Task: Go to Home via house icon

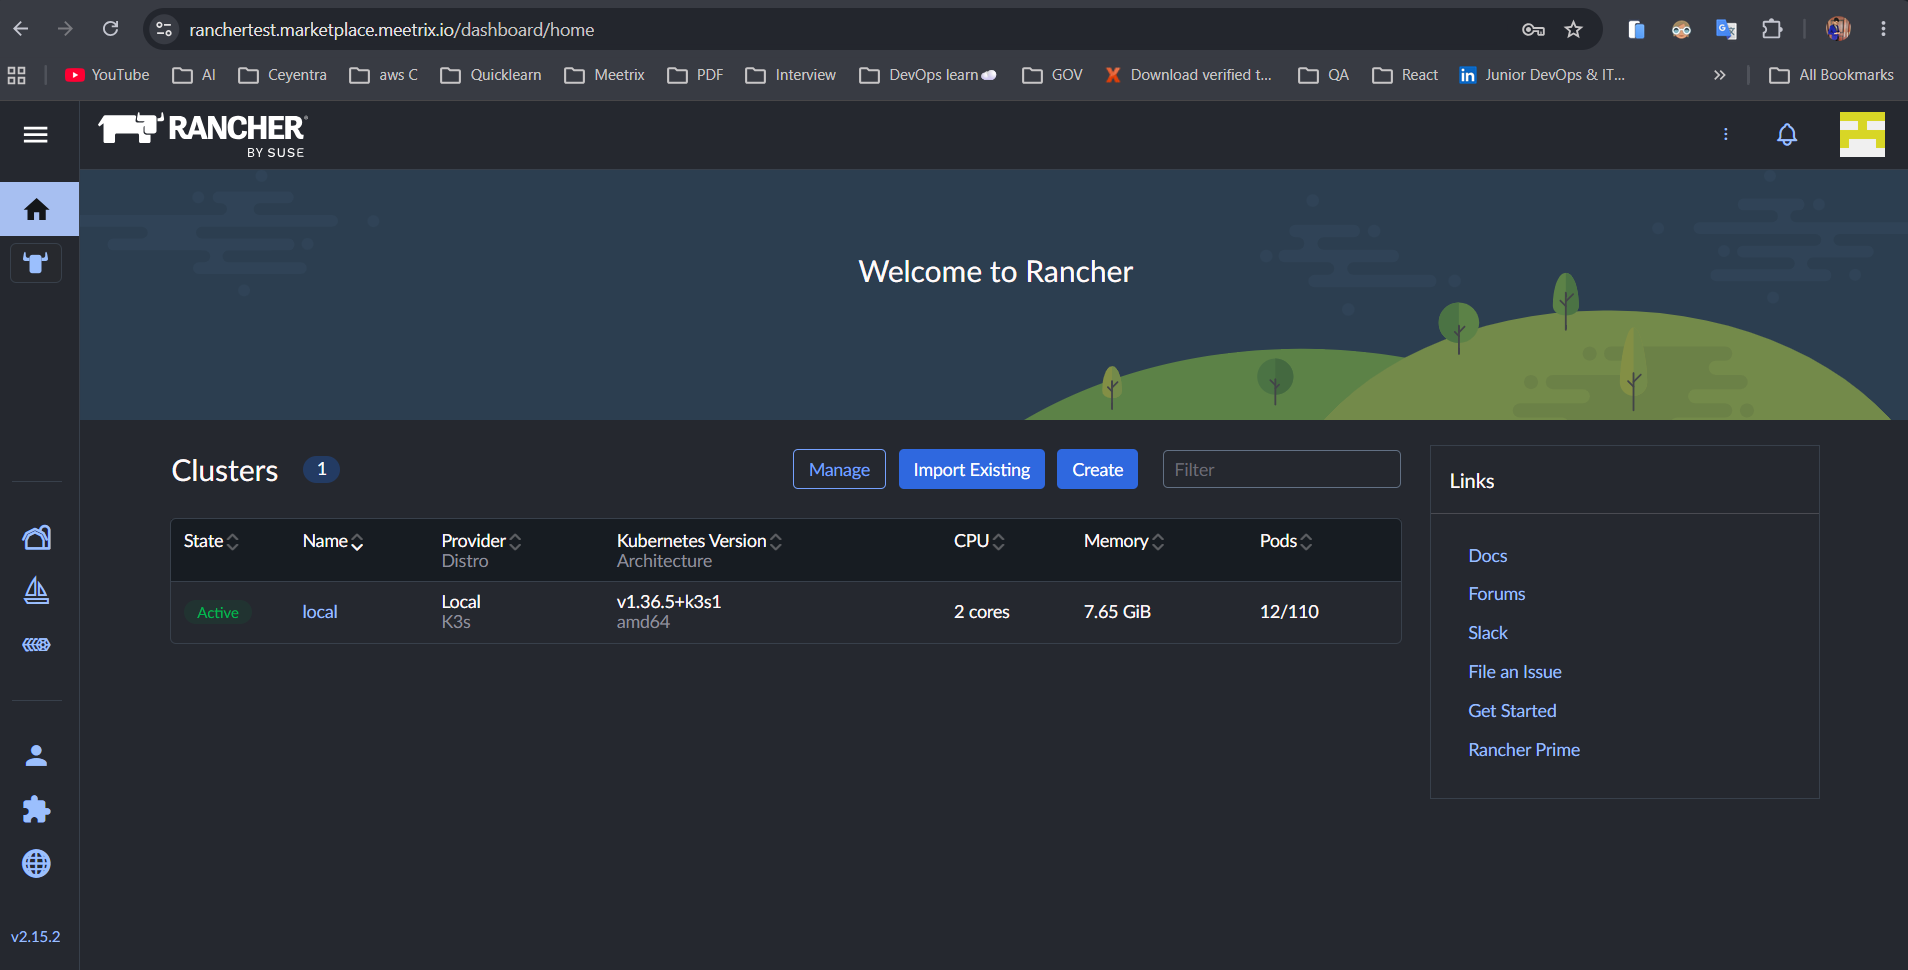Action: tap(37, 209)
